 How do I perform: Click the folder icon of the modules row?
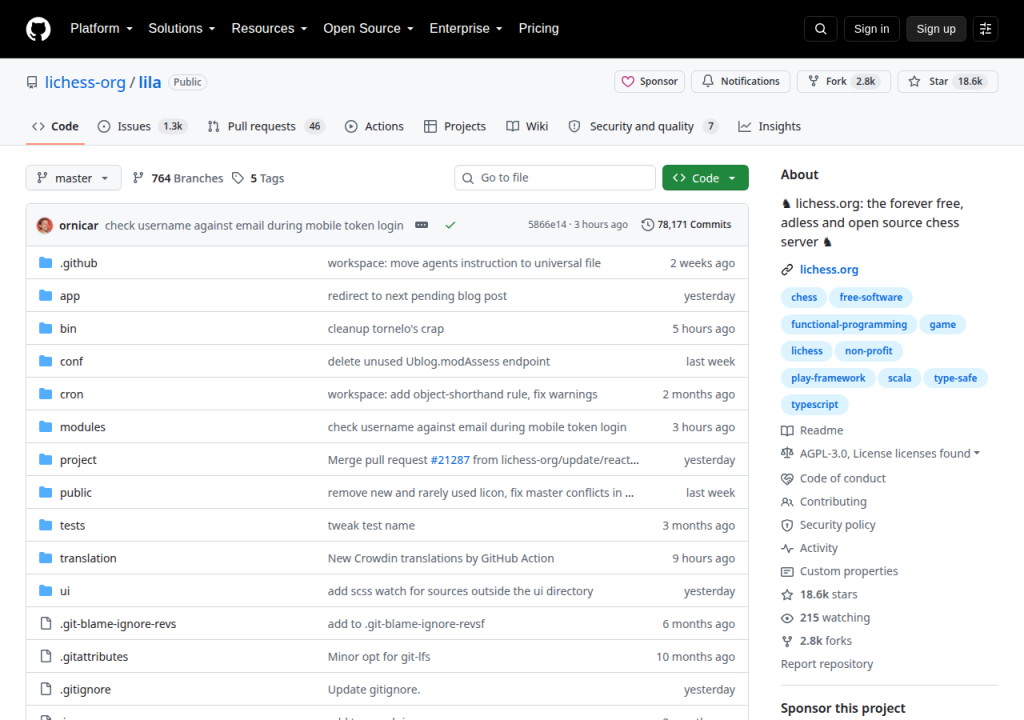click(x=45, y=427)
